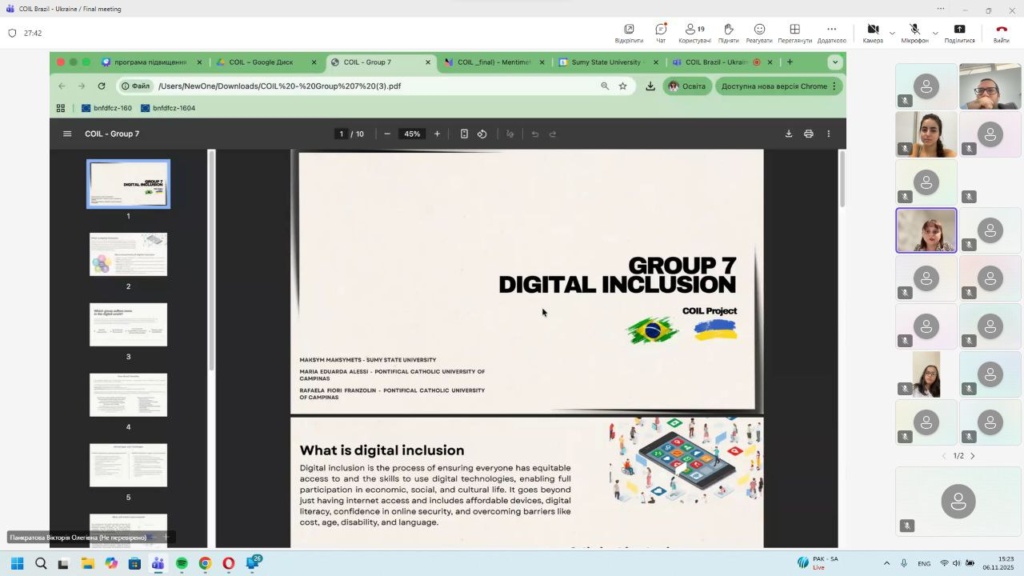Image resolution: width=1024 pixels, height=576 pixels.
Task: Expand microphone options dropdown arrow
Action: pyautogui.click(x=934, y=32)
